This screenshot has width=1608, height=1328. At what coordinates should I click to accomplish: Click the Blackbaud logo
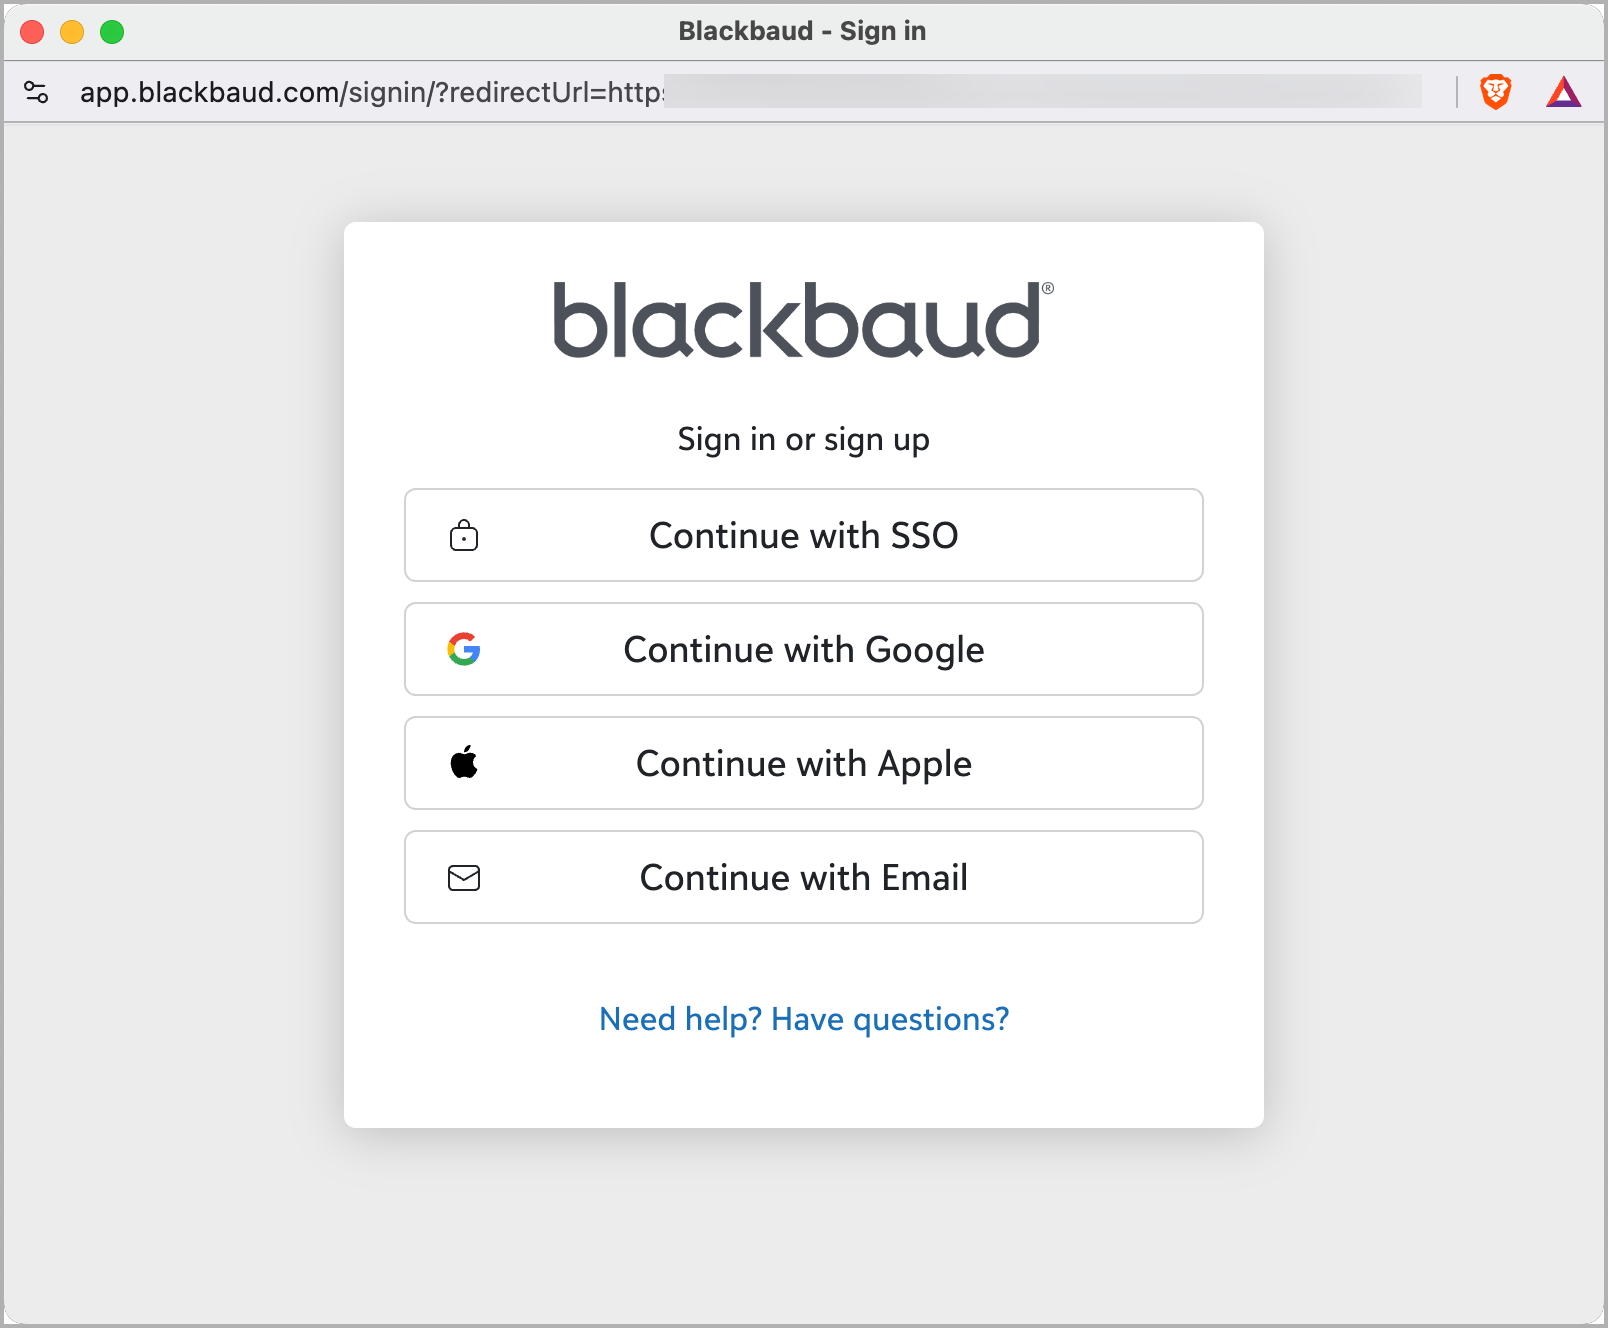797,320
